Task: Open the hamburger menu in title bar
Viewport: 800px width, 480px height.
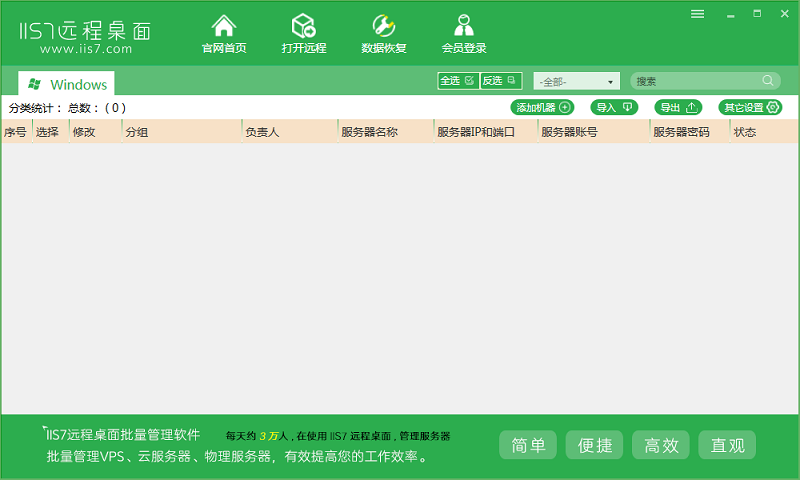Action: tap(697, 14)
